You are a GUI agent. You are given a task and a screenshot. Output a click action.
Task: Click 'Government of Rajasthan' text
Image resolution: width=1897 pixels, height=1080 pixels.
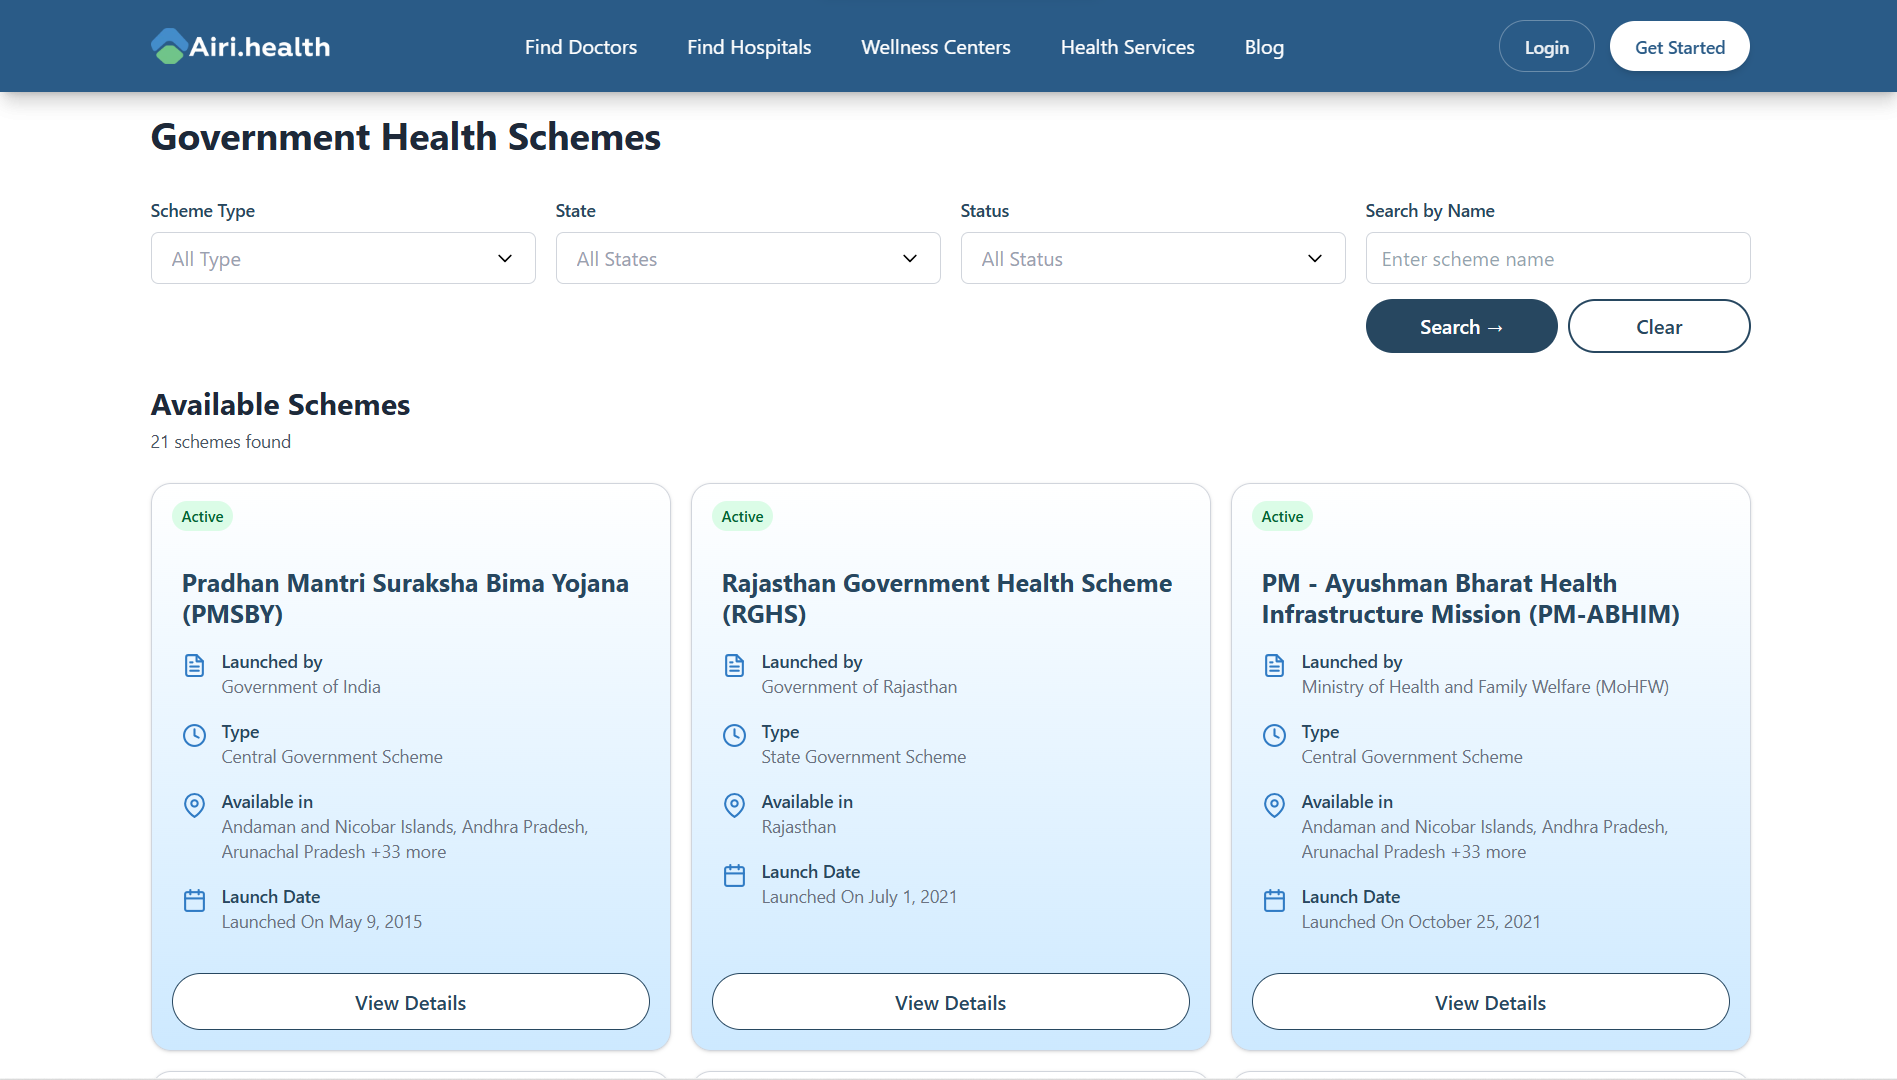pos(859,687)
